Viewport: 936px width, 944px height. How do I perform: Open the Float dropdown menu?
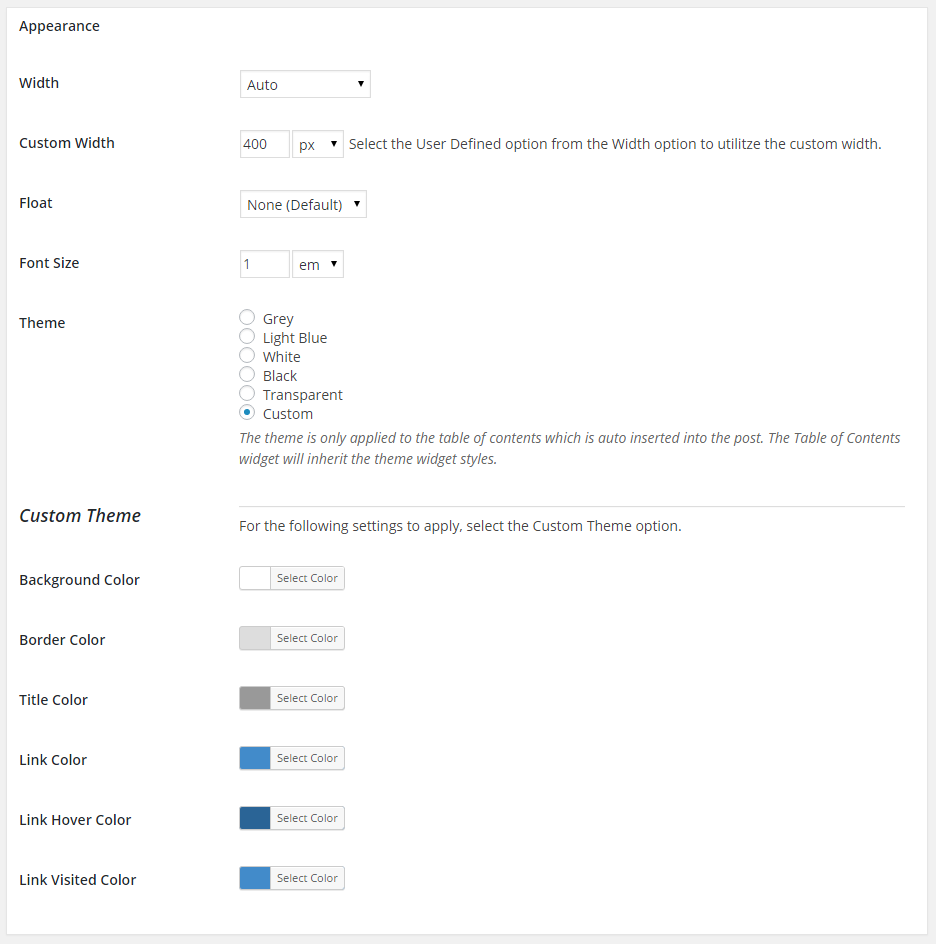click(303, 205)
